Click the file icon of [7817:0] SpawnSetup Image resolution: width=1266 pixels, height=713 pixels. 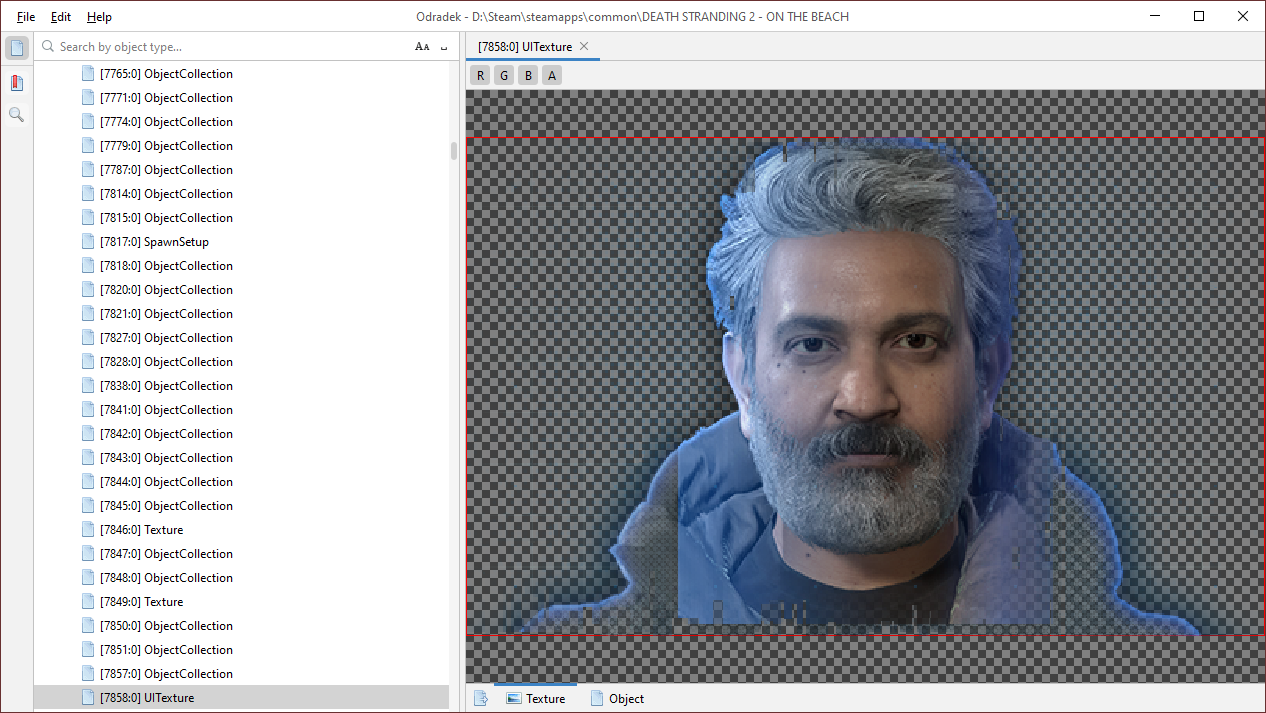tap(88, 242)
